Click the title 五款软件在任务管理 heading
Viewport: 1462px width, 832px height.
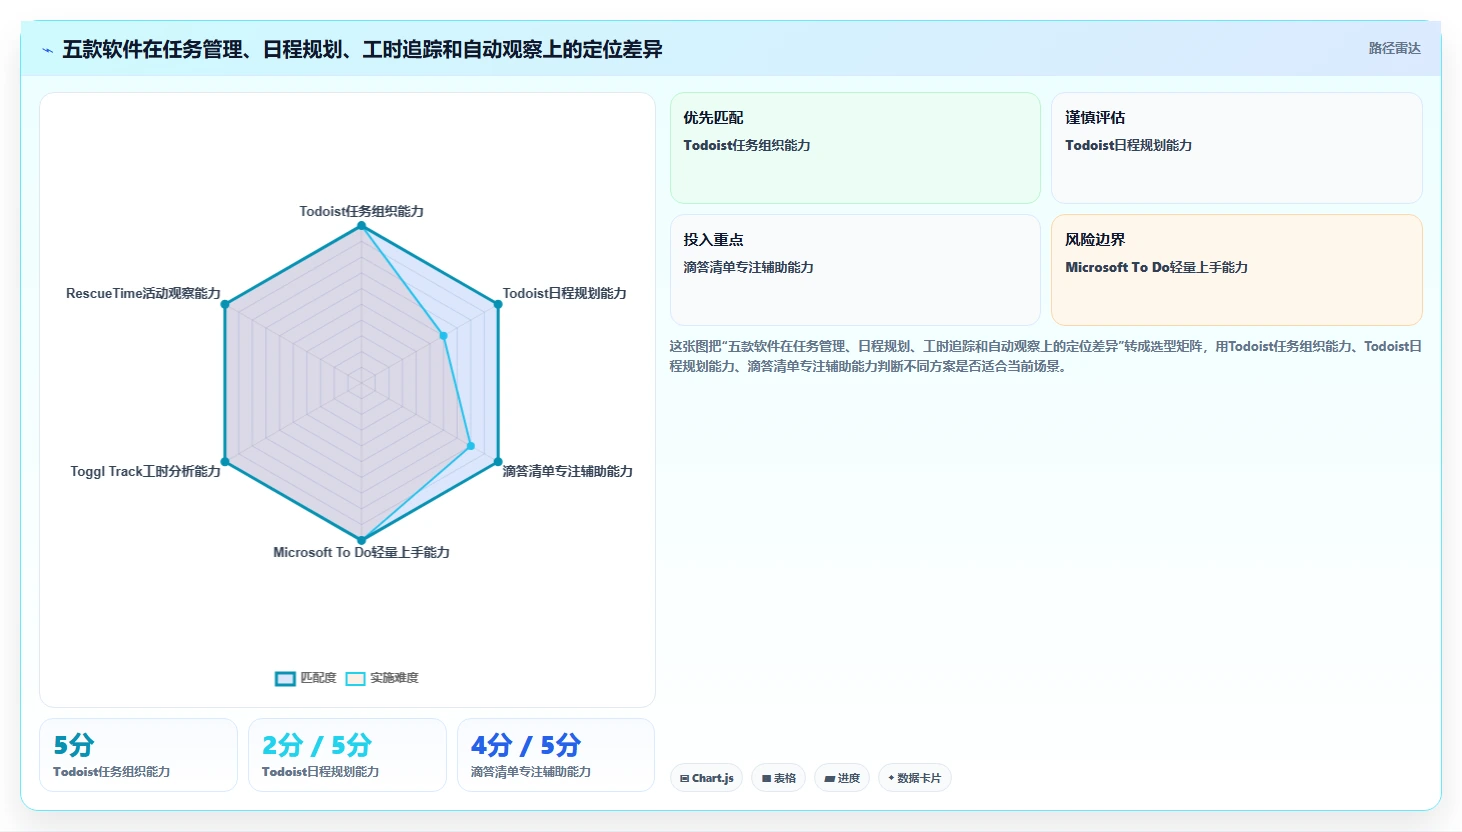362,49
